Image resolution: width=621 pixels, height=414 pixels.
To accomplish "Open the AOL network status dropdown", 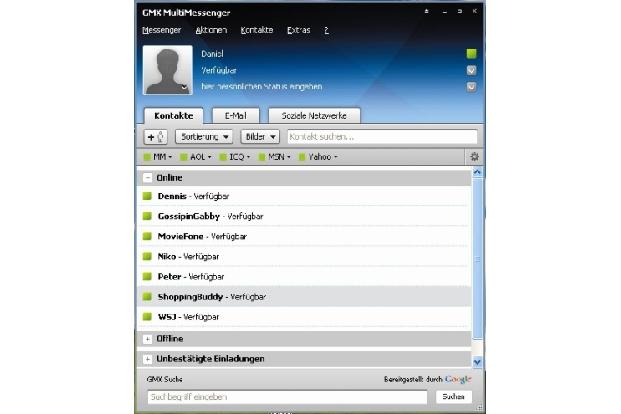I will tap(196, 157).
